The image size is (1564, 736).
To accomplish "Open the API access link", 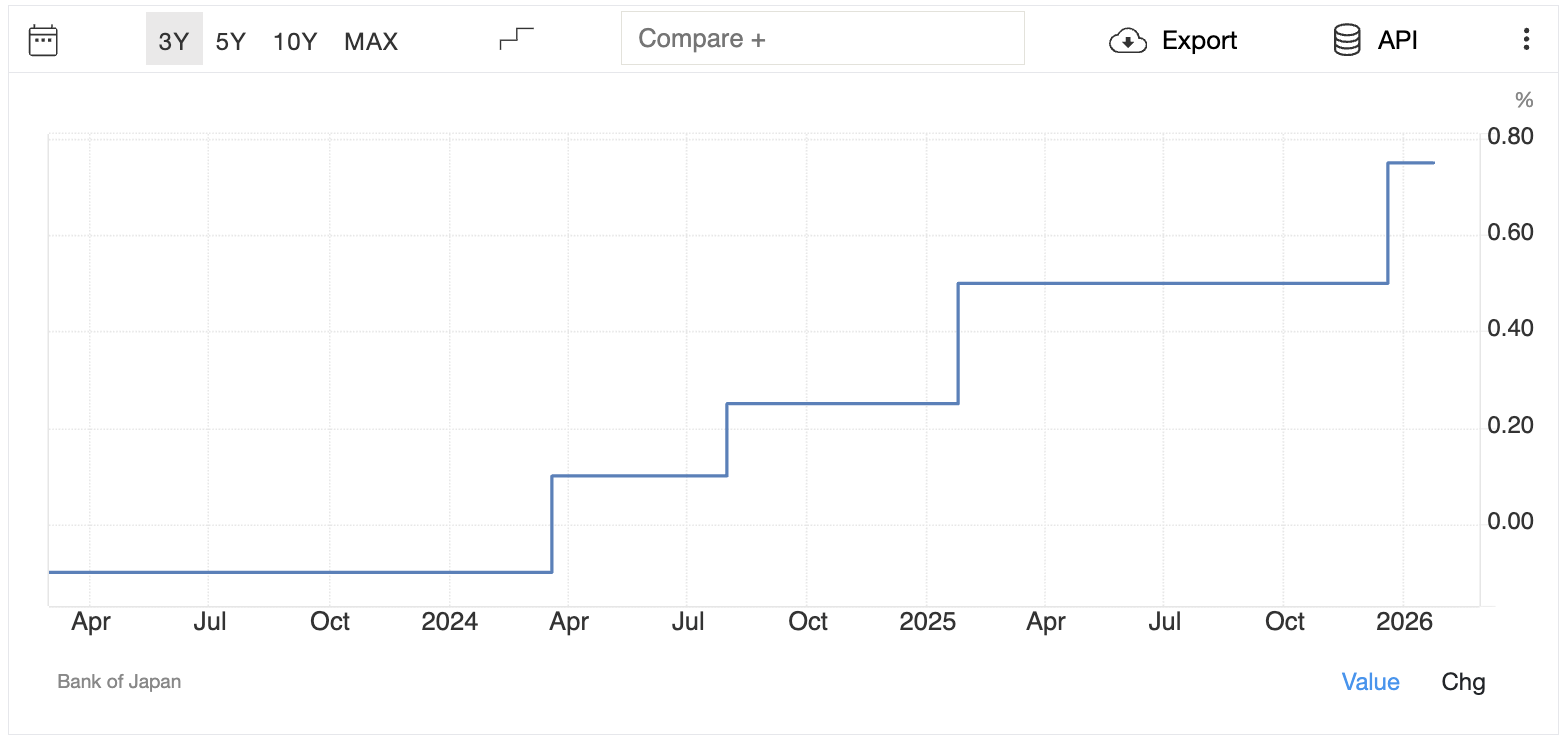I will [x=1397, y=40].
